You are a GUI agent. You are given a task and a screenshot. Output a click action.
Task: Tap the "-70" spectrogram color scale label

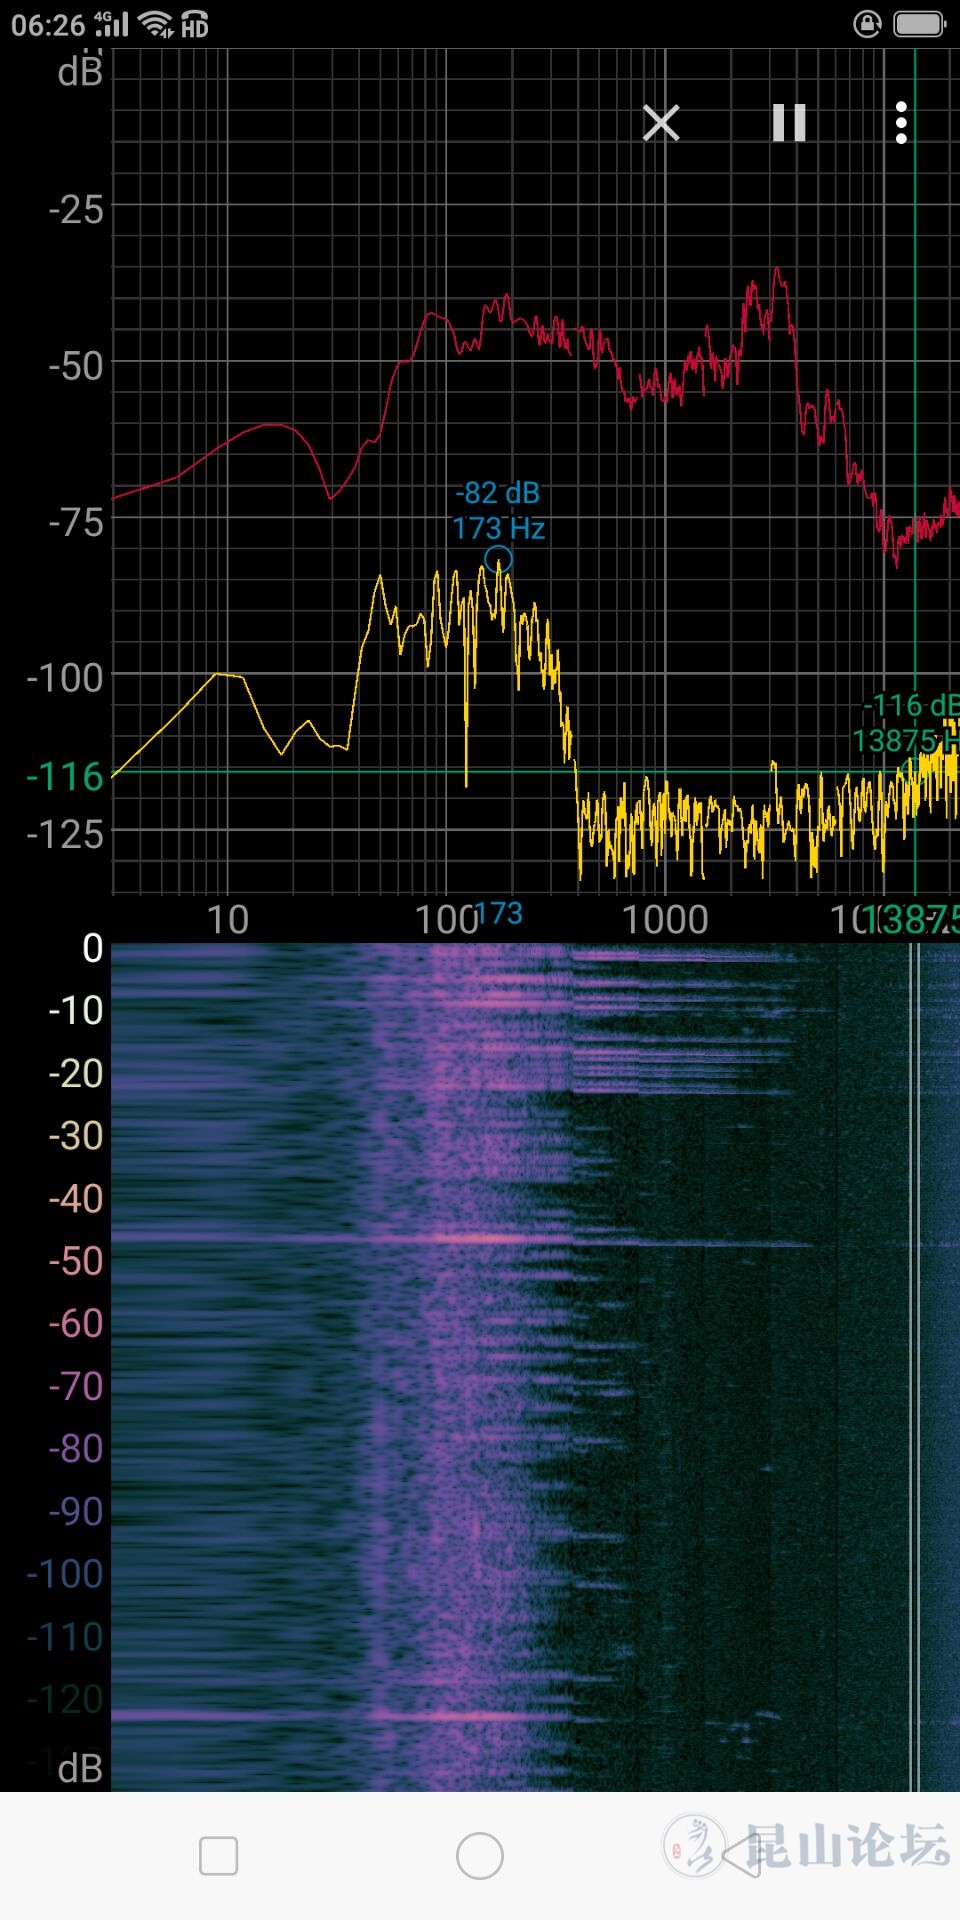point(76,1386)
